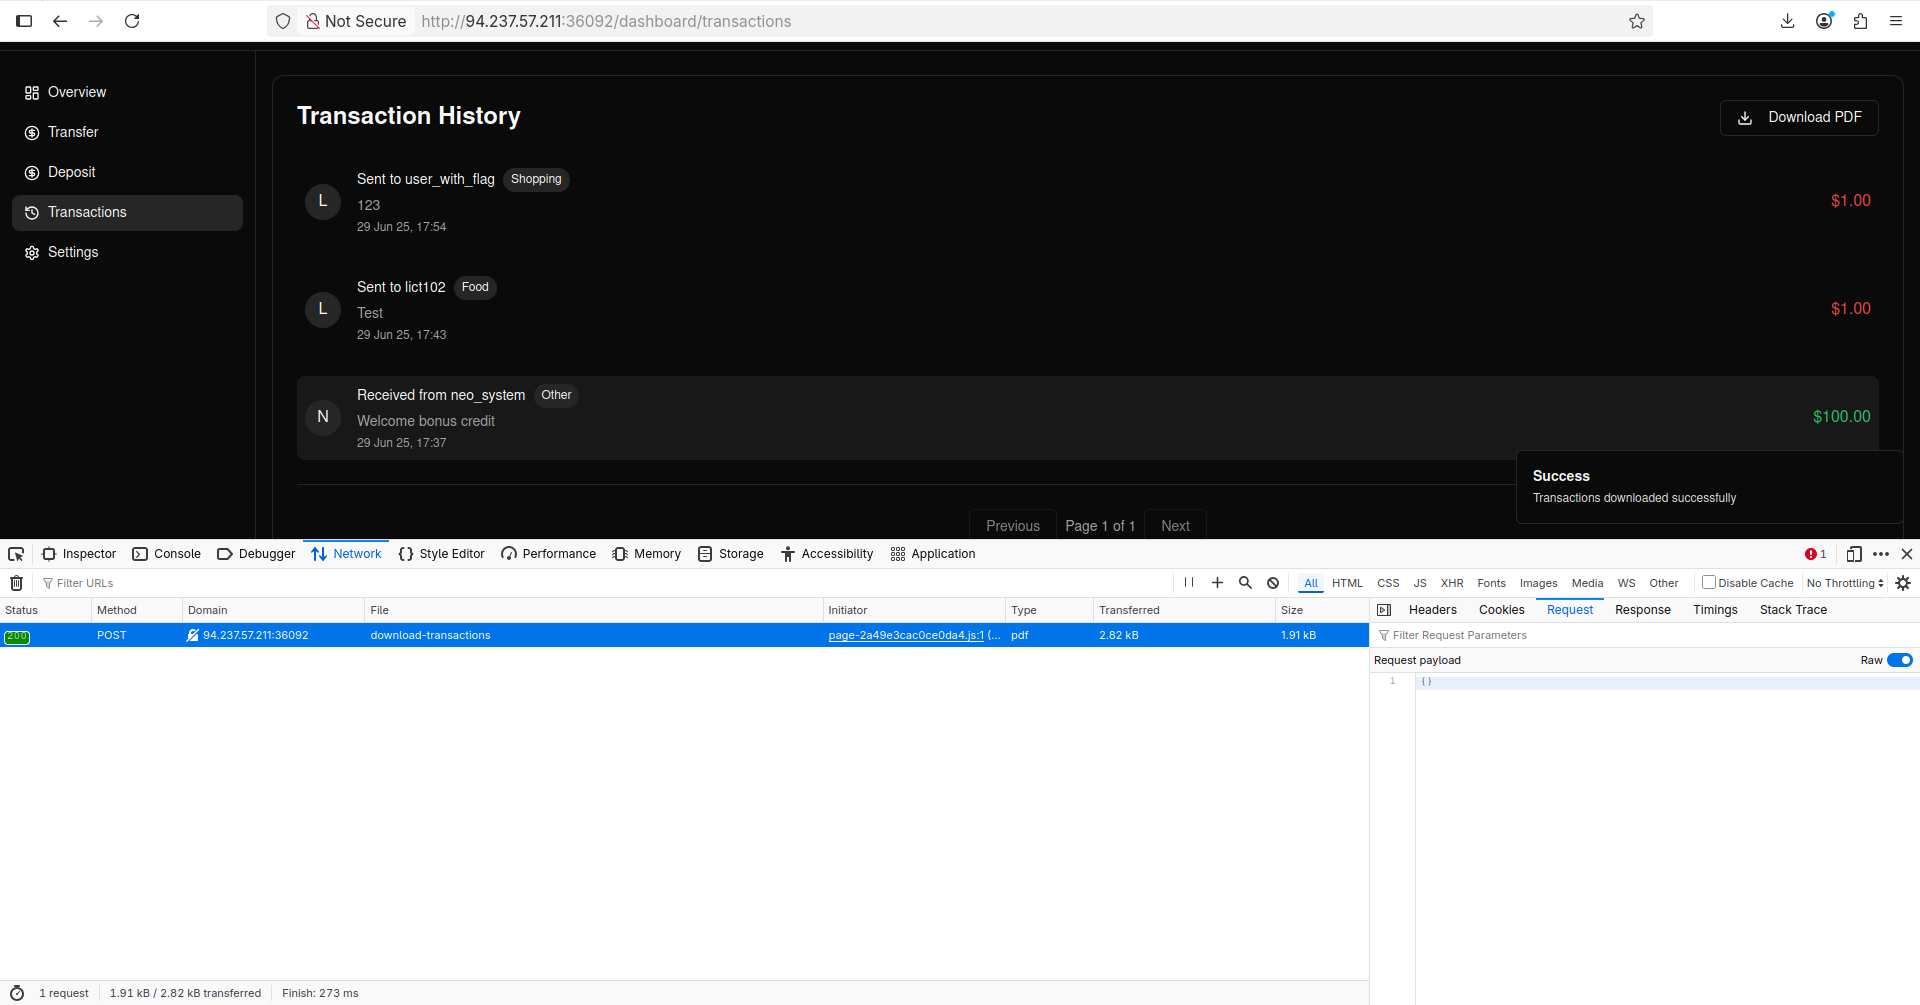
Task: Filter requests by XHR type
Action: click(x=1452, y=583)
